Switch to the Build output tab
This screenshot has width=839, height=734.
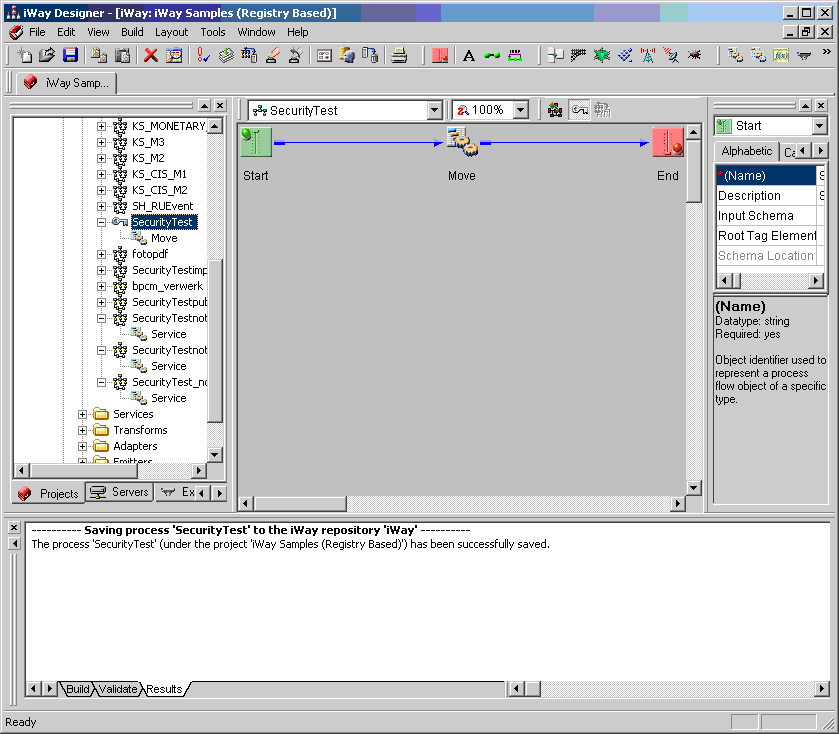click(x=78, y=689)
